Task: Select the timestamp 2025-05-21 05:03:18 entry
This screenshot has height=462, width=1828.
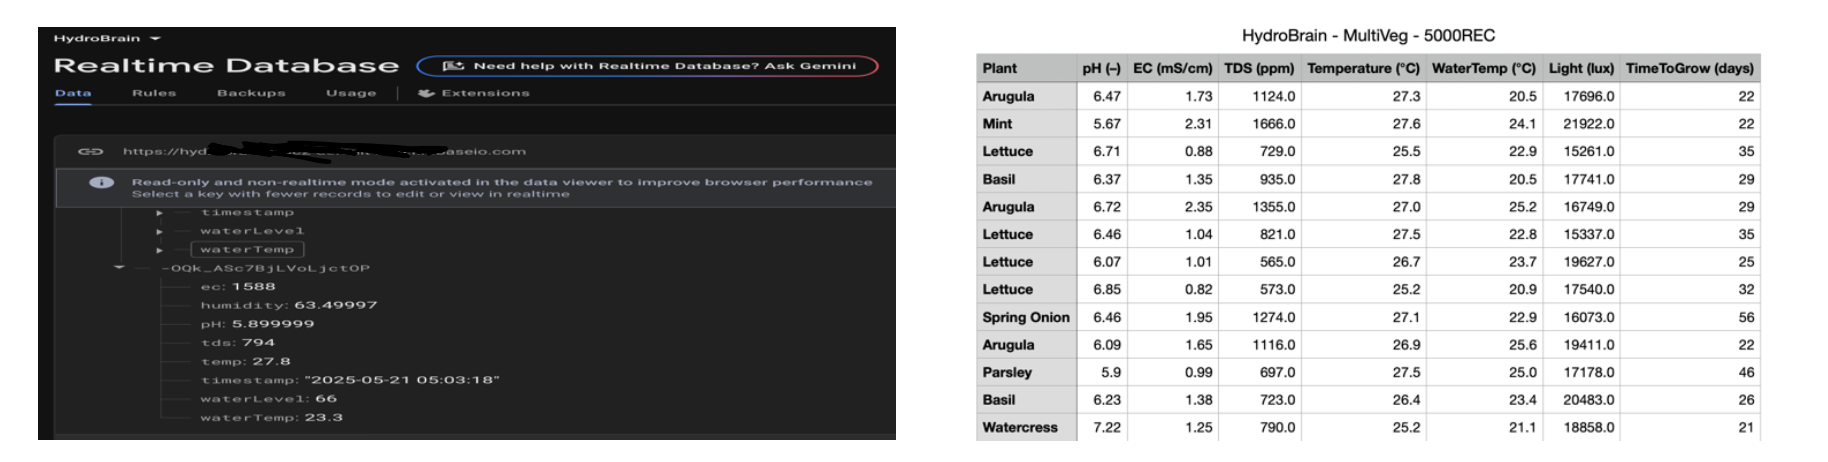Action: click(x=350, y=380)
